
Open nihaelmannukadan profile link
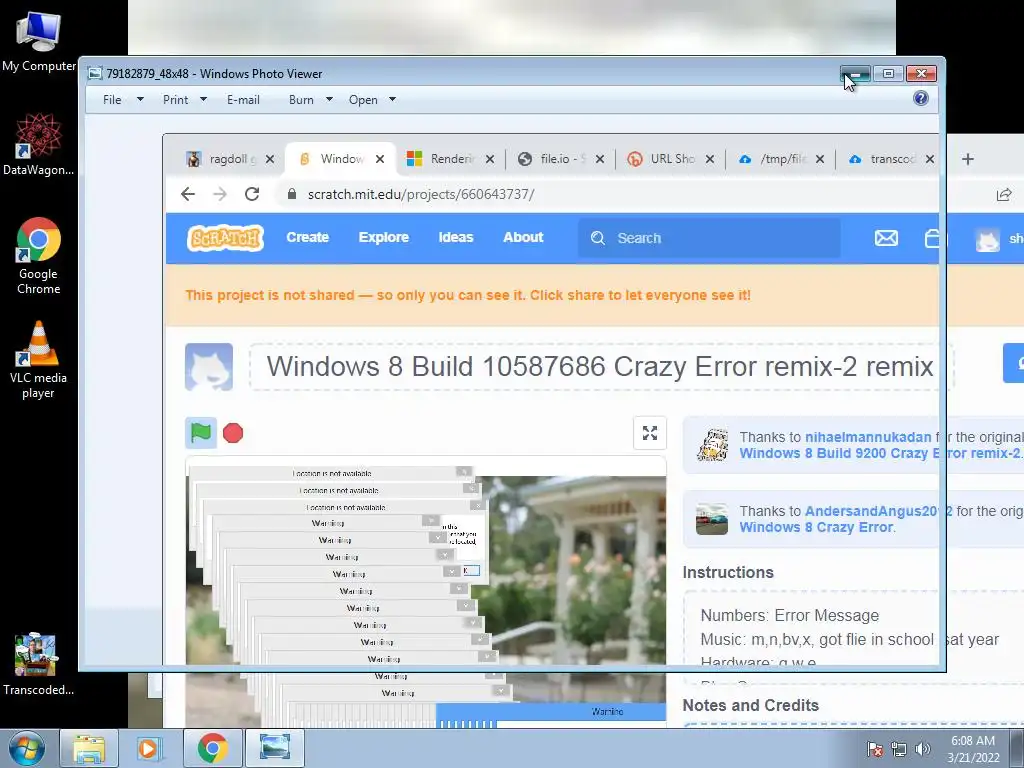(x=868, y=437)
